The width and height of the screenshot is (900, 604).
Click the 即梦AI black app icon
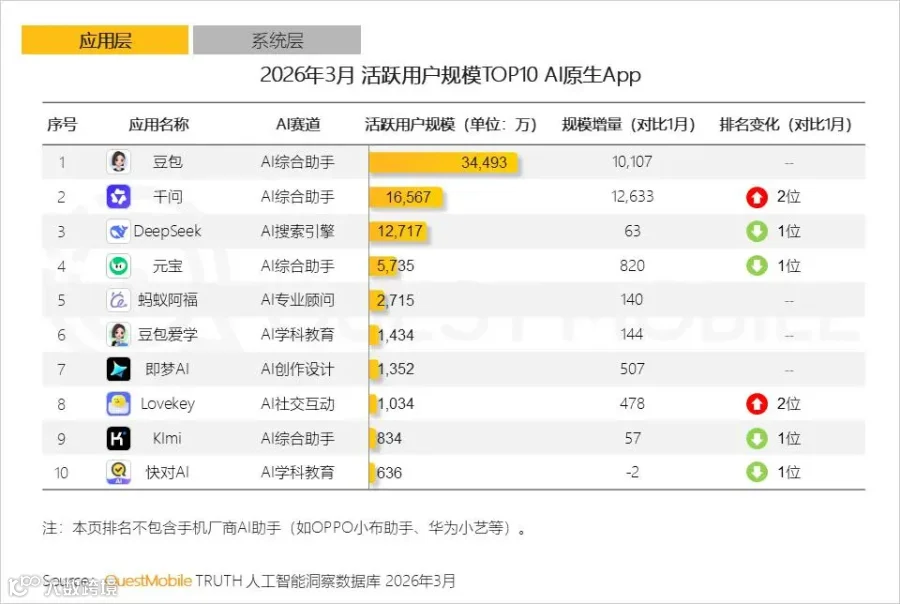point(118,369)
